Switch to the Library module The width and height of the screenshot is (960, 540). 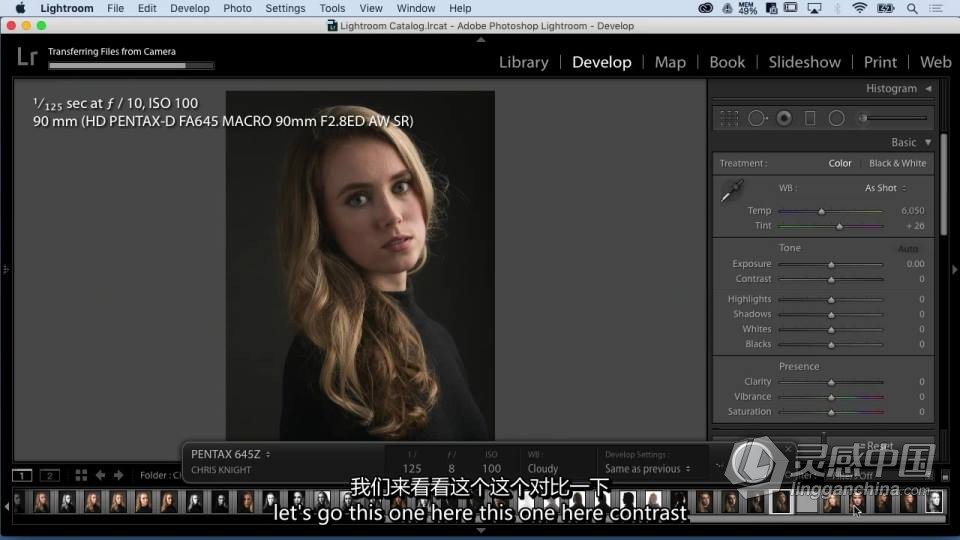pyautogui.click(x=523, y=62)
